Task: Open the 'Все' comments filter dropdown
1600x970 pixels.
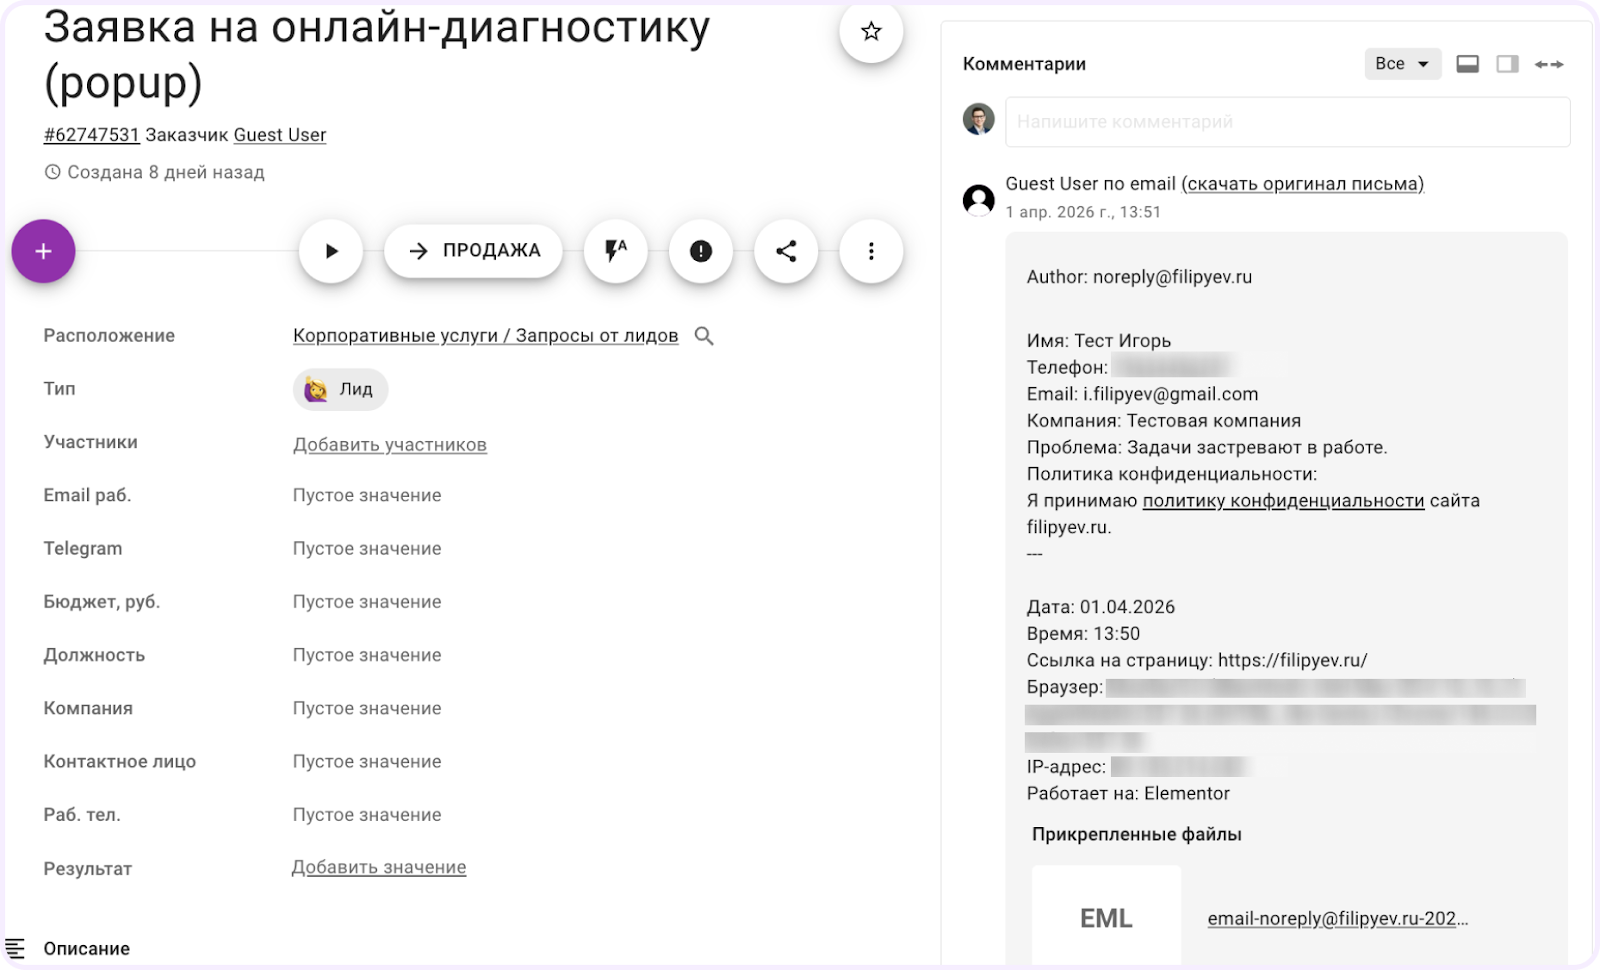Action: pos(1402,64)
